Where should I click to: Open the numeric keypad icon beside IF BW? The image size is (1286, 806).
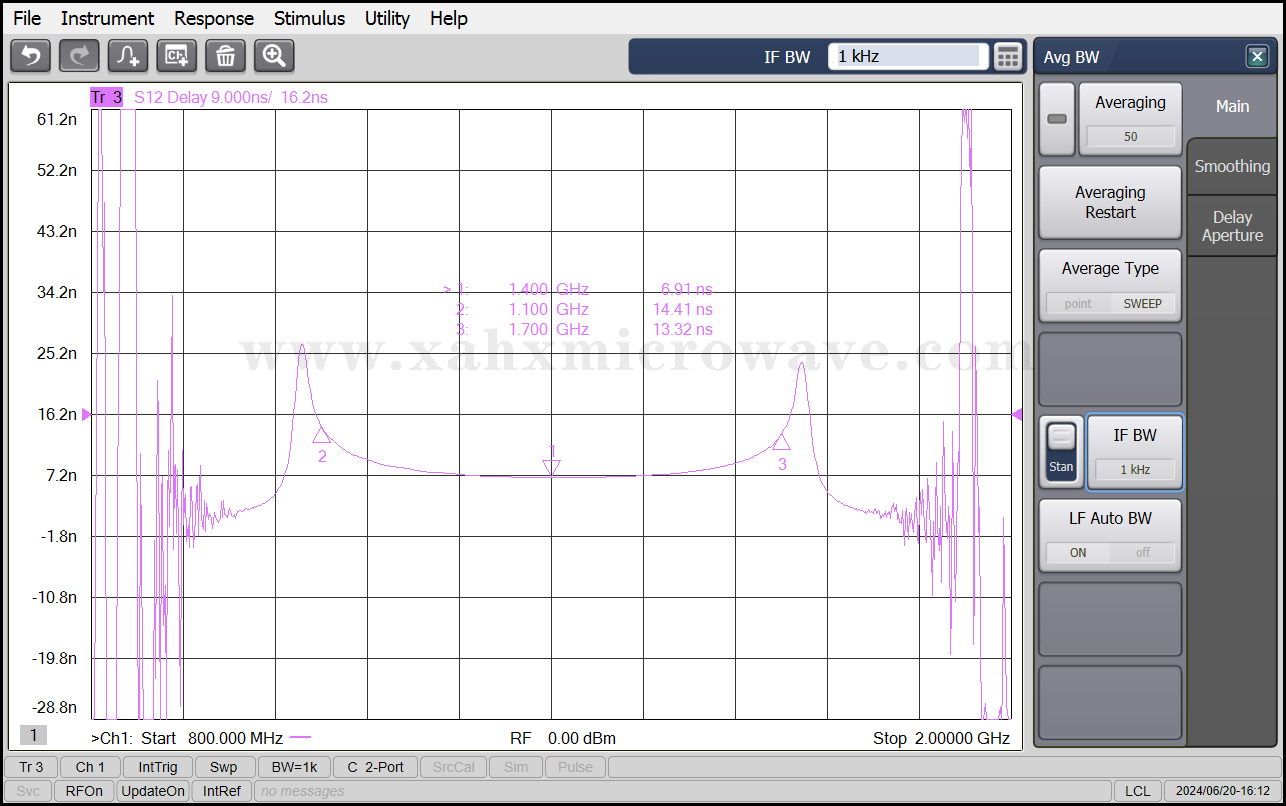coord(1008,57)
